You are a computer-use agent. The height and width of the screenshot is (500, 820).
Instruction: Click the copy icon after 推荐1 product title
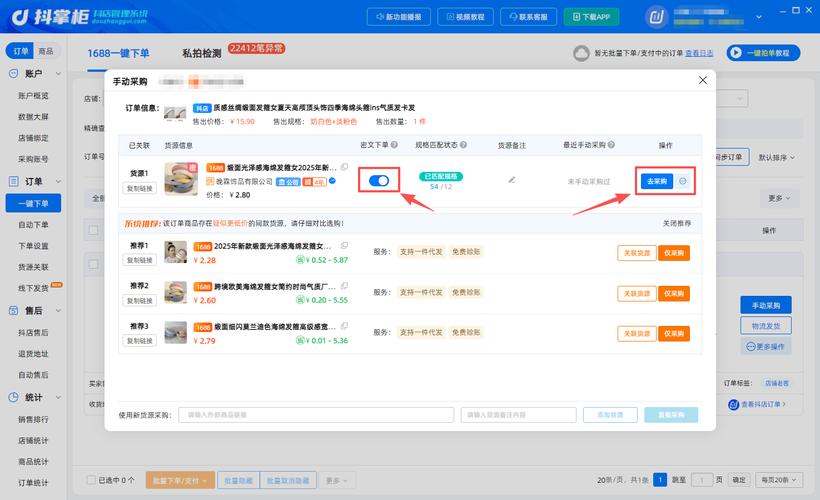(344, 245)
